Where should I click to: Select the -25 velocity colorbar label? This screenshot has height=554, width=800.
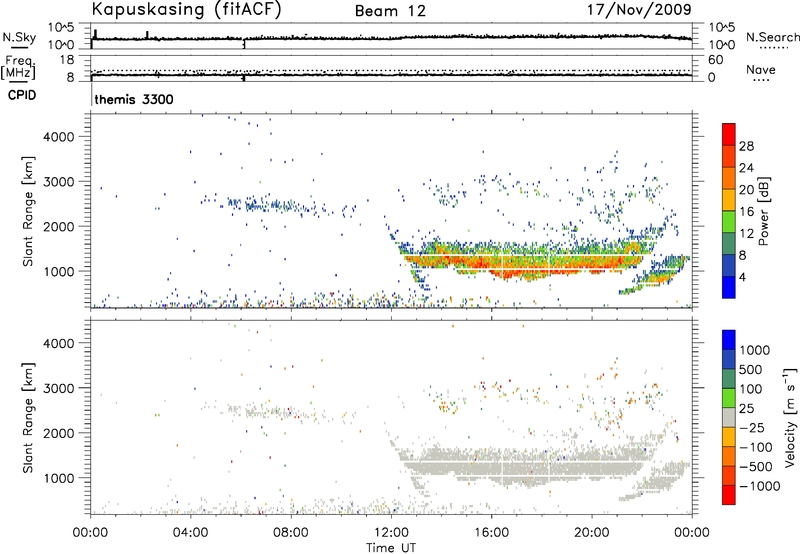(x=752, y=428)
